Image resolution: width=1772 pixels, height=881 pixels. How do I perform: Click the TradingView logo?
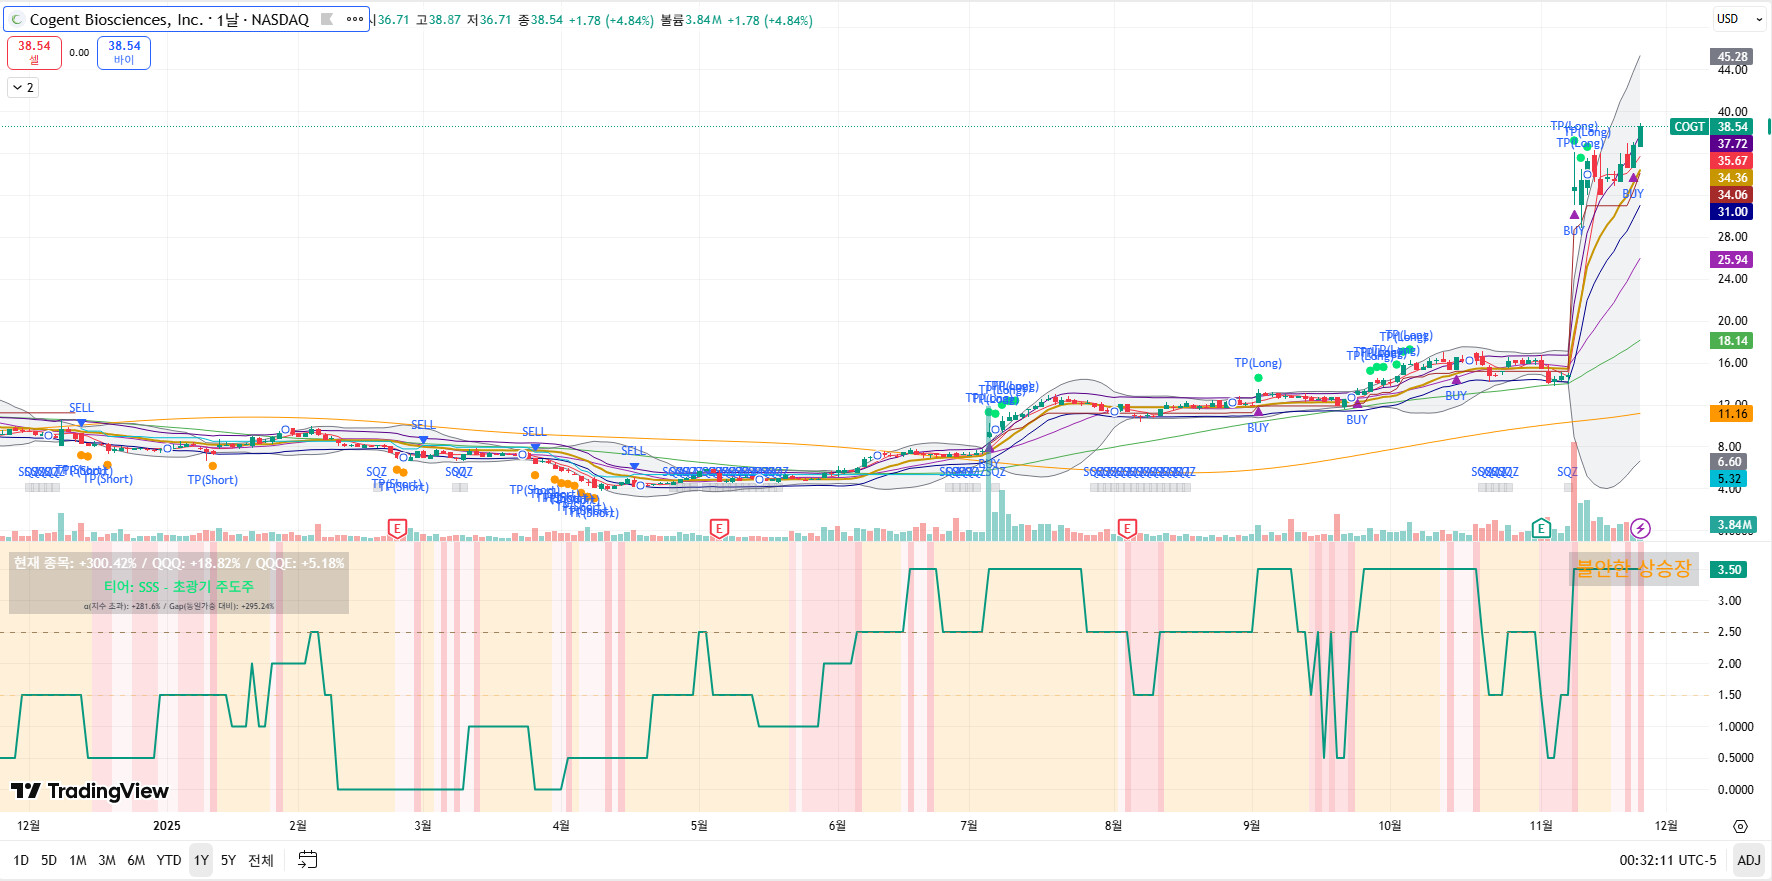[90, 791]
